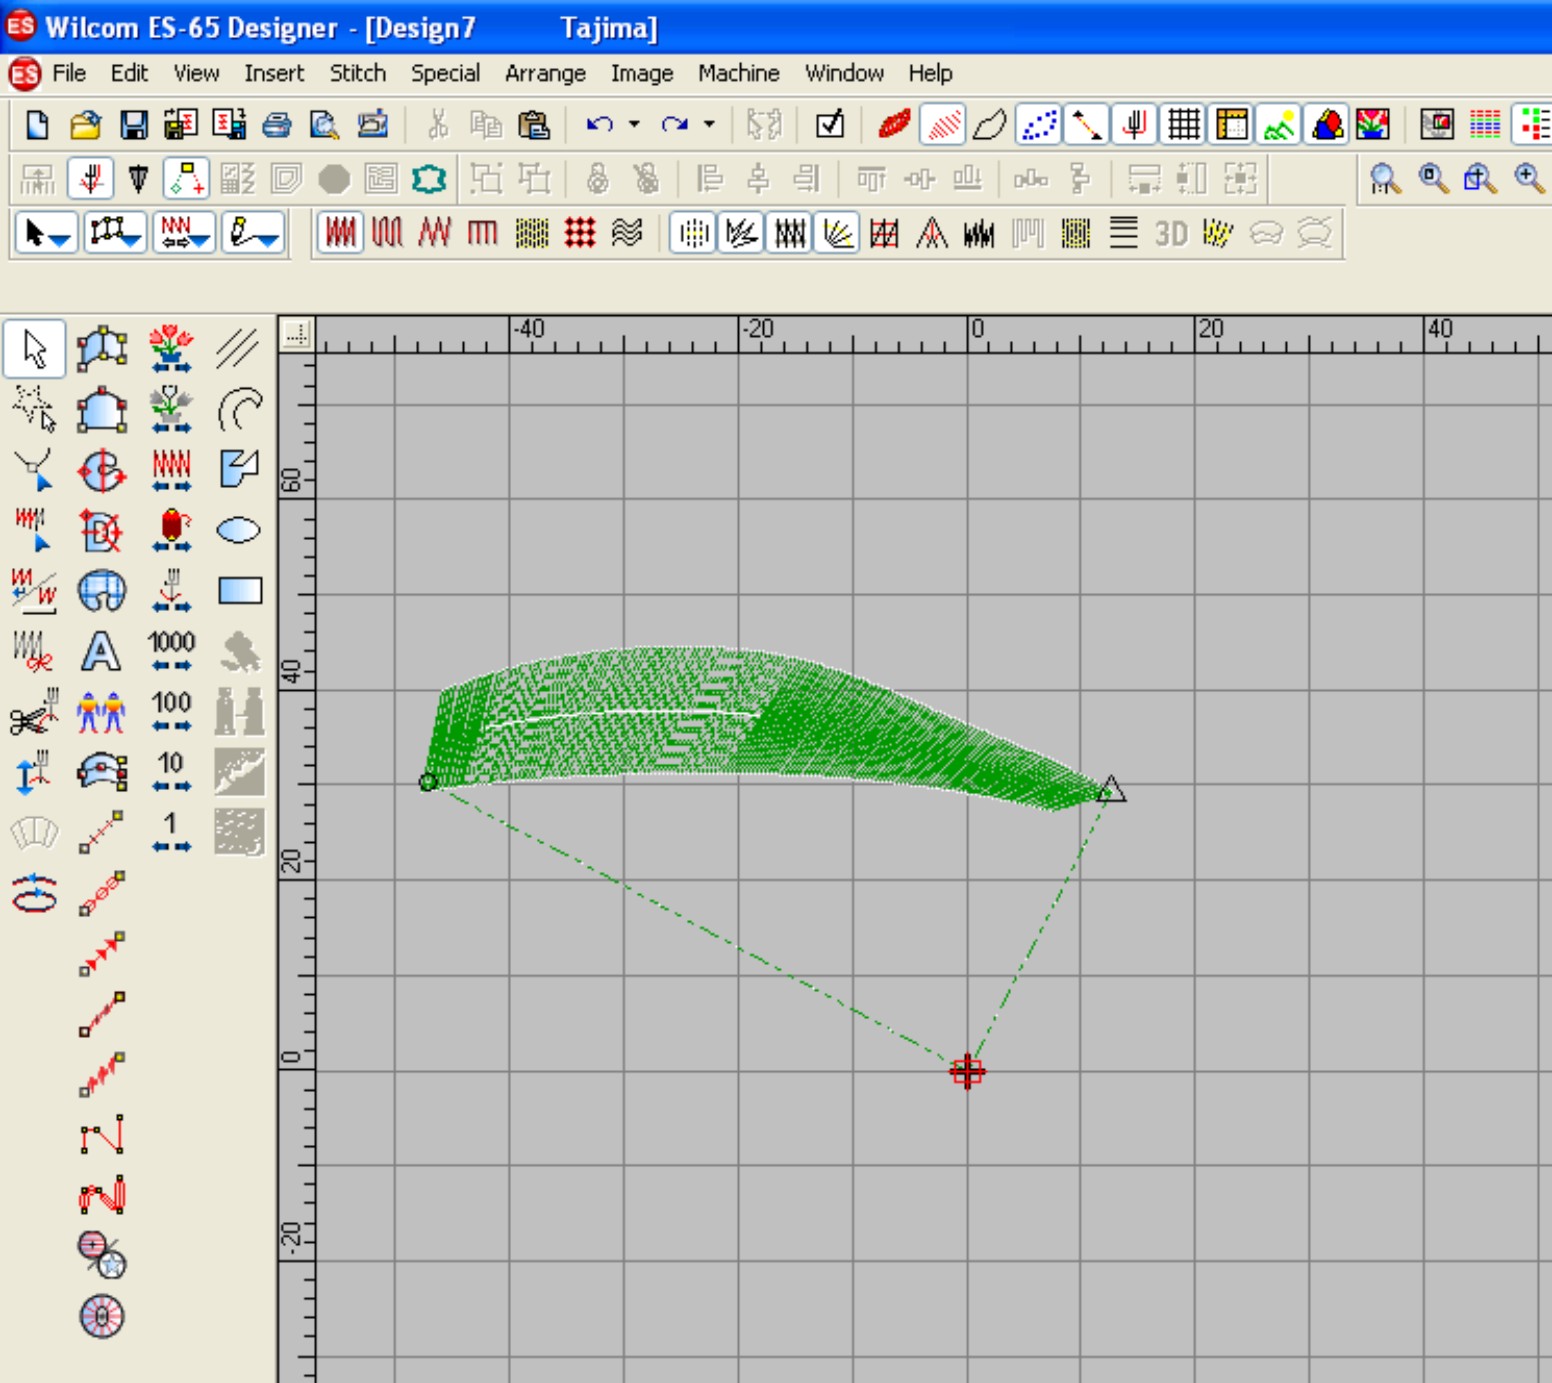Toggle show needle points button
1552x1383 pixels.
[1037, 125]
